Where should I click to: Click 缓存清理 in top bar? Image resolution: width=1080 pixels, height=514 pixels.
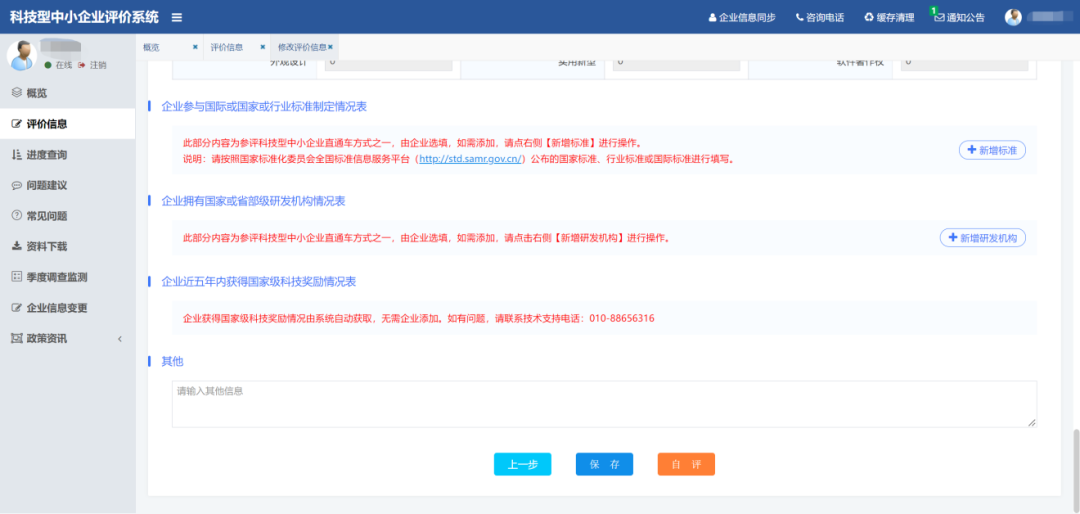pyautogui.click(x=889, y=17)
